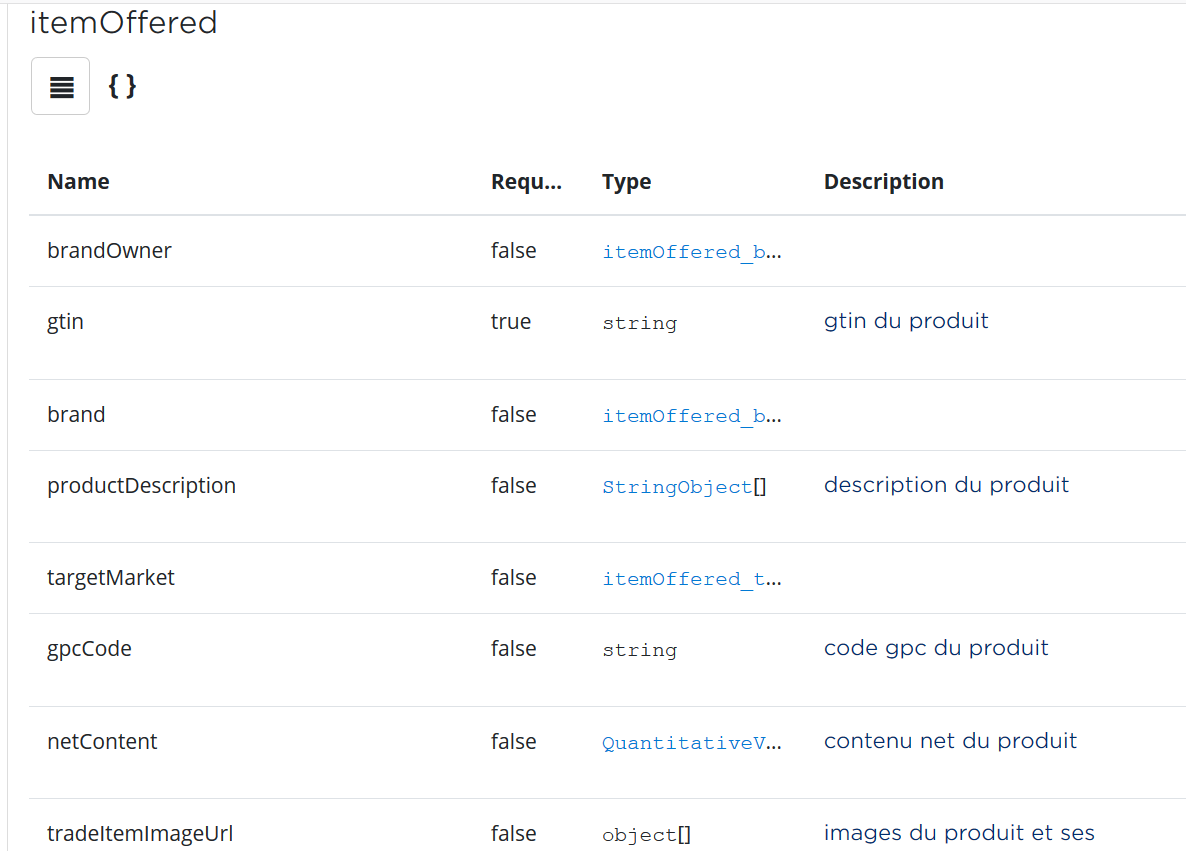Open the brandOwner row's itemOffered type link
Screen dimensions: 1186x851
click(691, 252)
